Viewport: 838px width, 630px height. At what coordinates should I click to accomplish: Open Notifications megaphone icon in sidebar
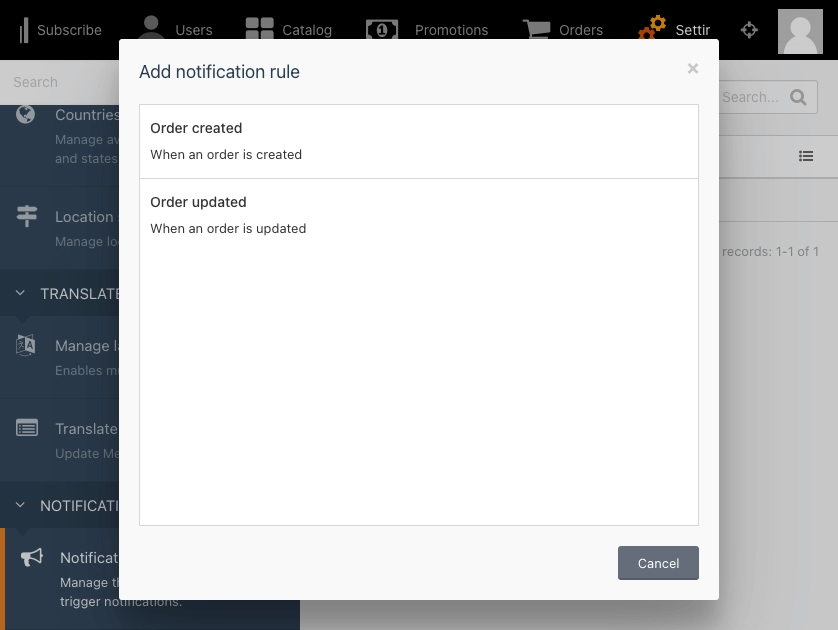pyautogui.click(x=32, y=557)
